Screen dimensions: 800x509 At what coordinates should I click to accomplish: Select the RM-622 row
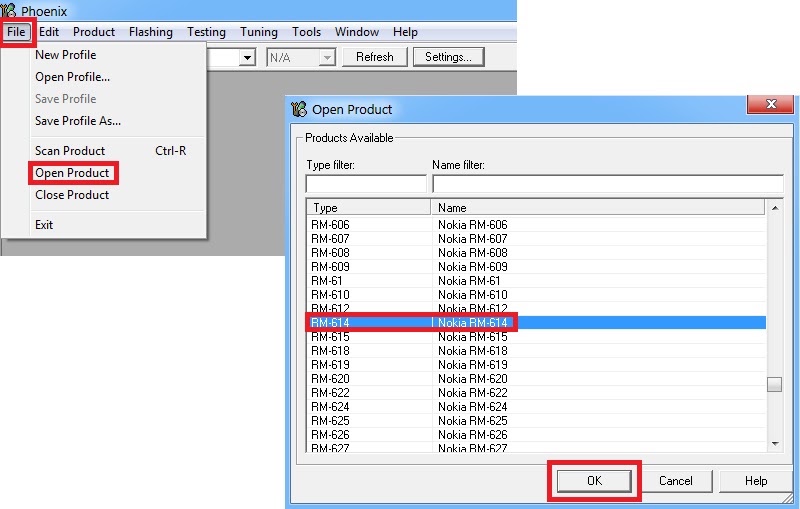(536, 393)
